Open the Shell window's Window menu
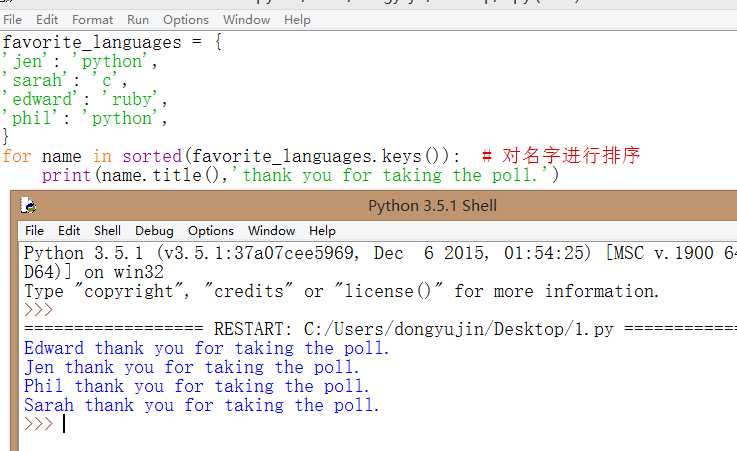 click(271, 231)
